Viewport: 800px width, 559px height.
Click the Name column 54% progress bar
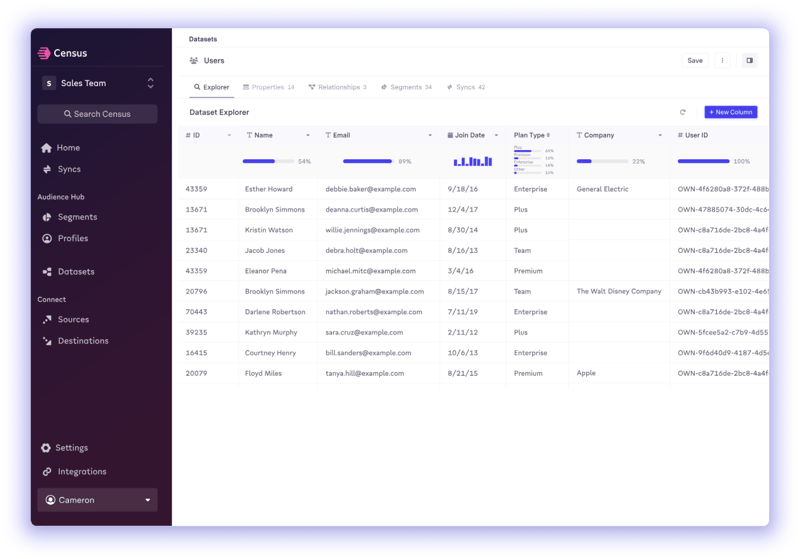[x=268, y=161]
